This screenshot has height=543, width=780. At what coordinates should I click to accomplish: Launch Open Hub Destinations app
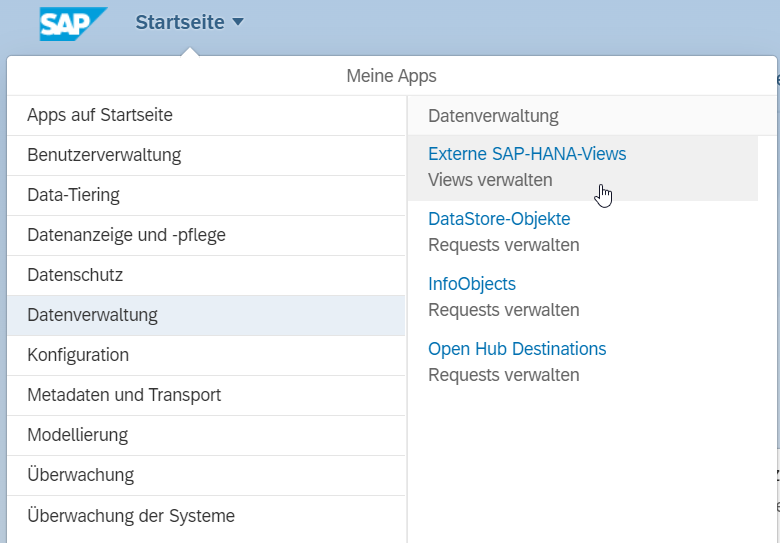click(517, 349)
